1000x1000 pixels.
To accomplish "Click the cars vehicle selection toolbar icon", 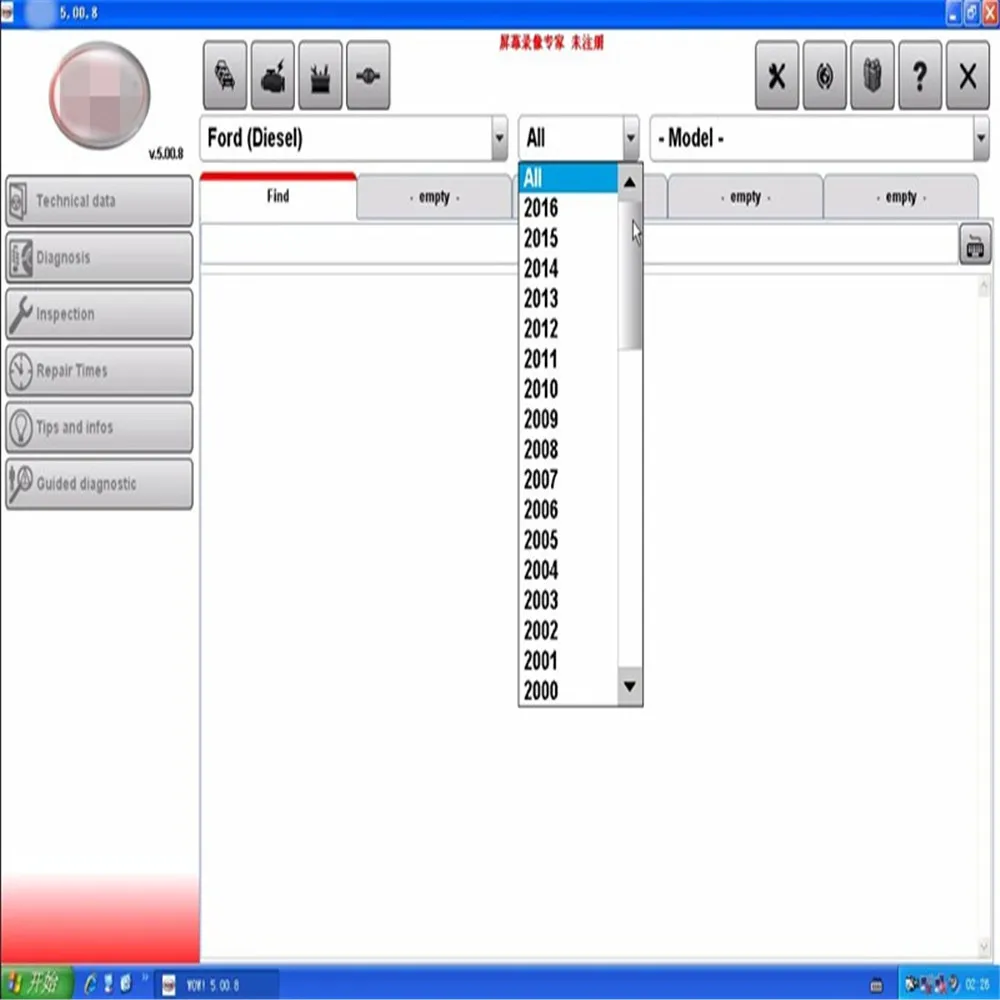I will point(224,75).
